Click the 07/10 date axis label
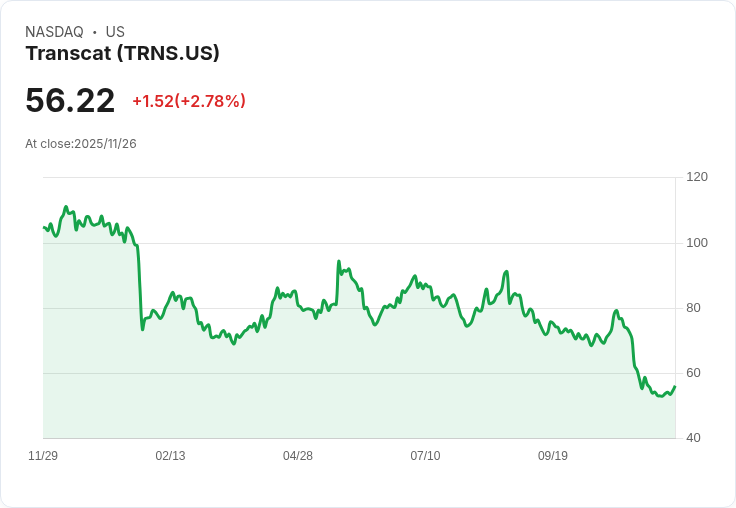This screenshot has width=736, height=508. pyautogui.click(x=425, y=456)
